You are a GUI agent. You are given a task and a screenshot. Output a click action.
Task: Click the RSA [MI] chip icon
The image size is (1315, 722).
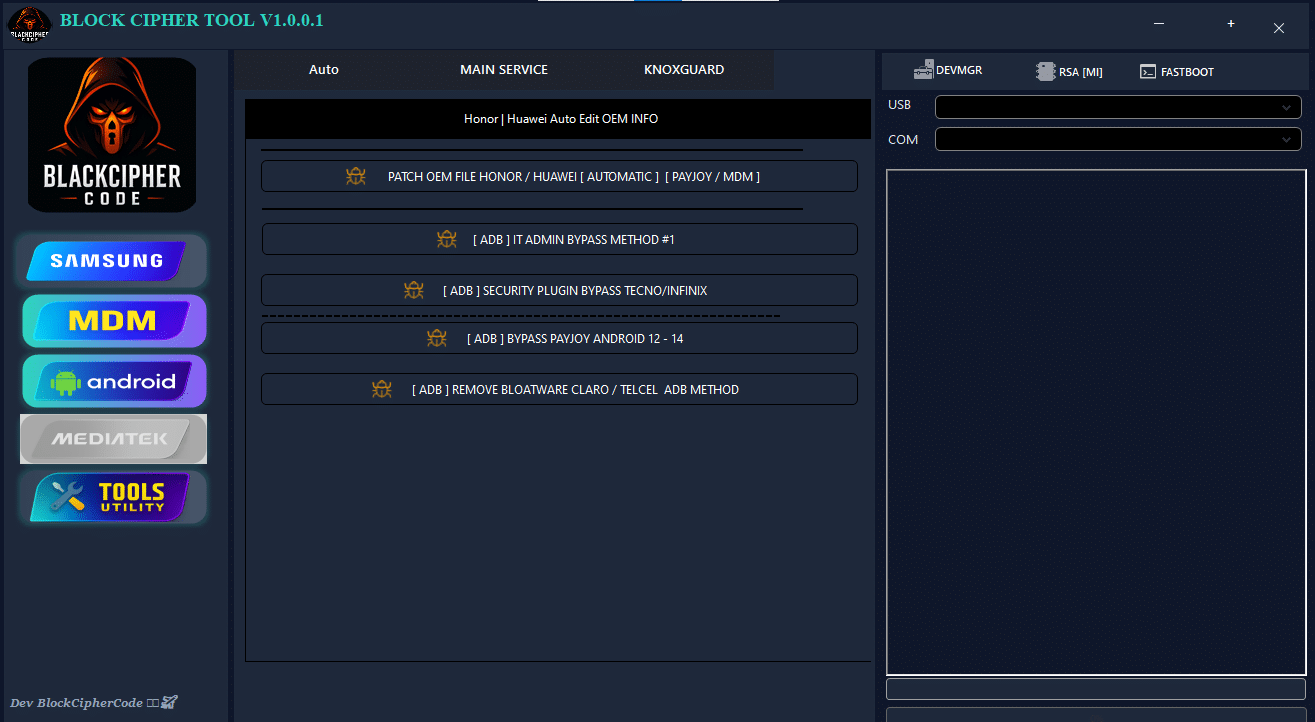point(1046,72)
